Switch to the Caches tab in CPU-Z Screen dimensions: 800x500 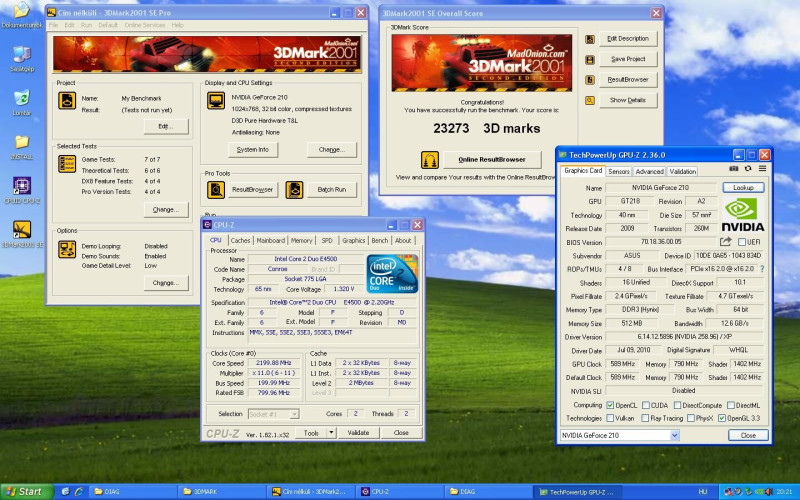[x=240, y=240]
